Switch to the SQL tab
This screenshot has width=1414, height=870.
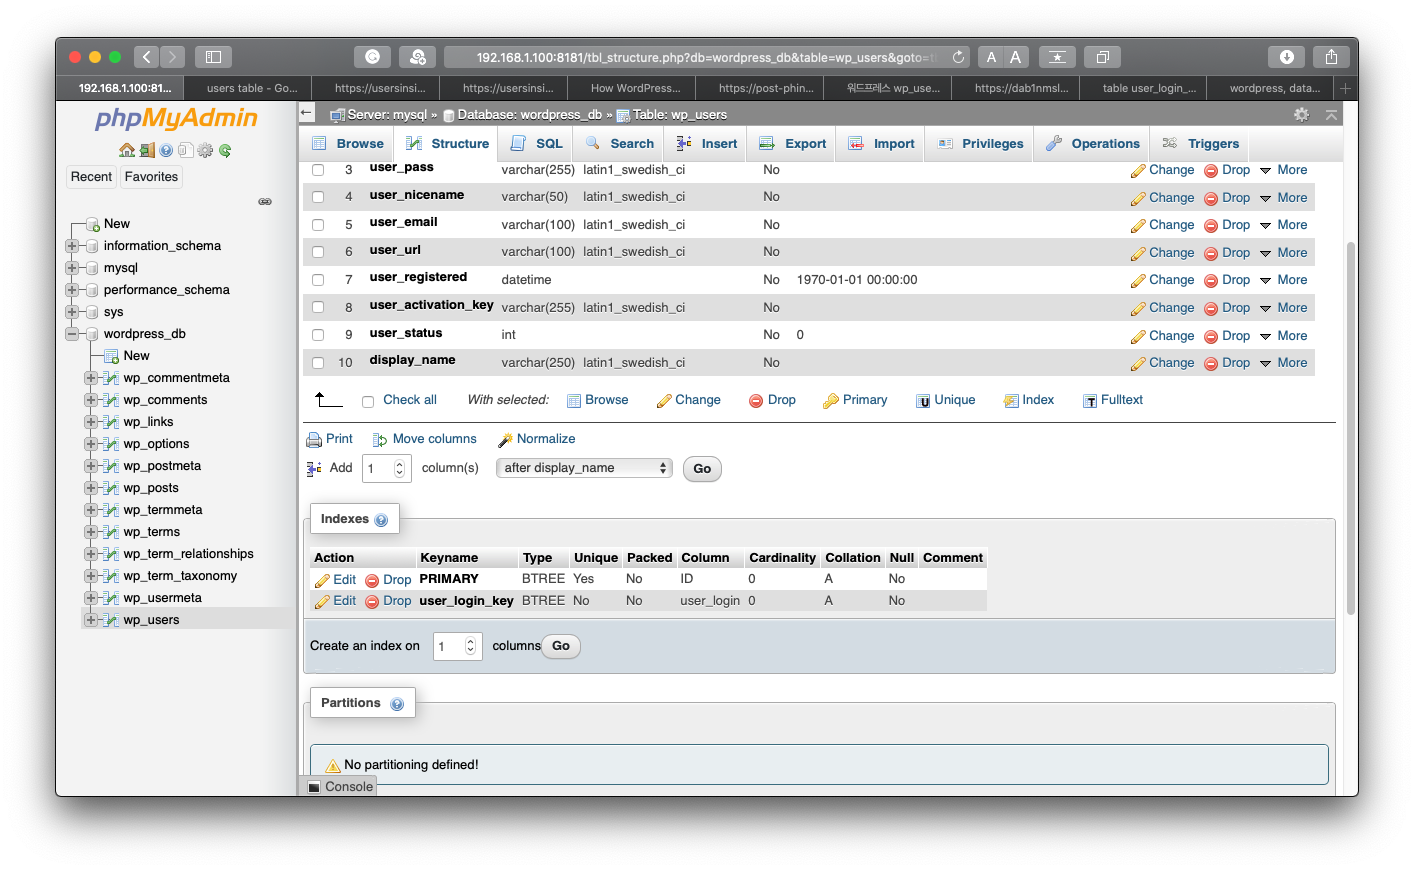click(537, 144)
